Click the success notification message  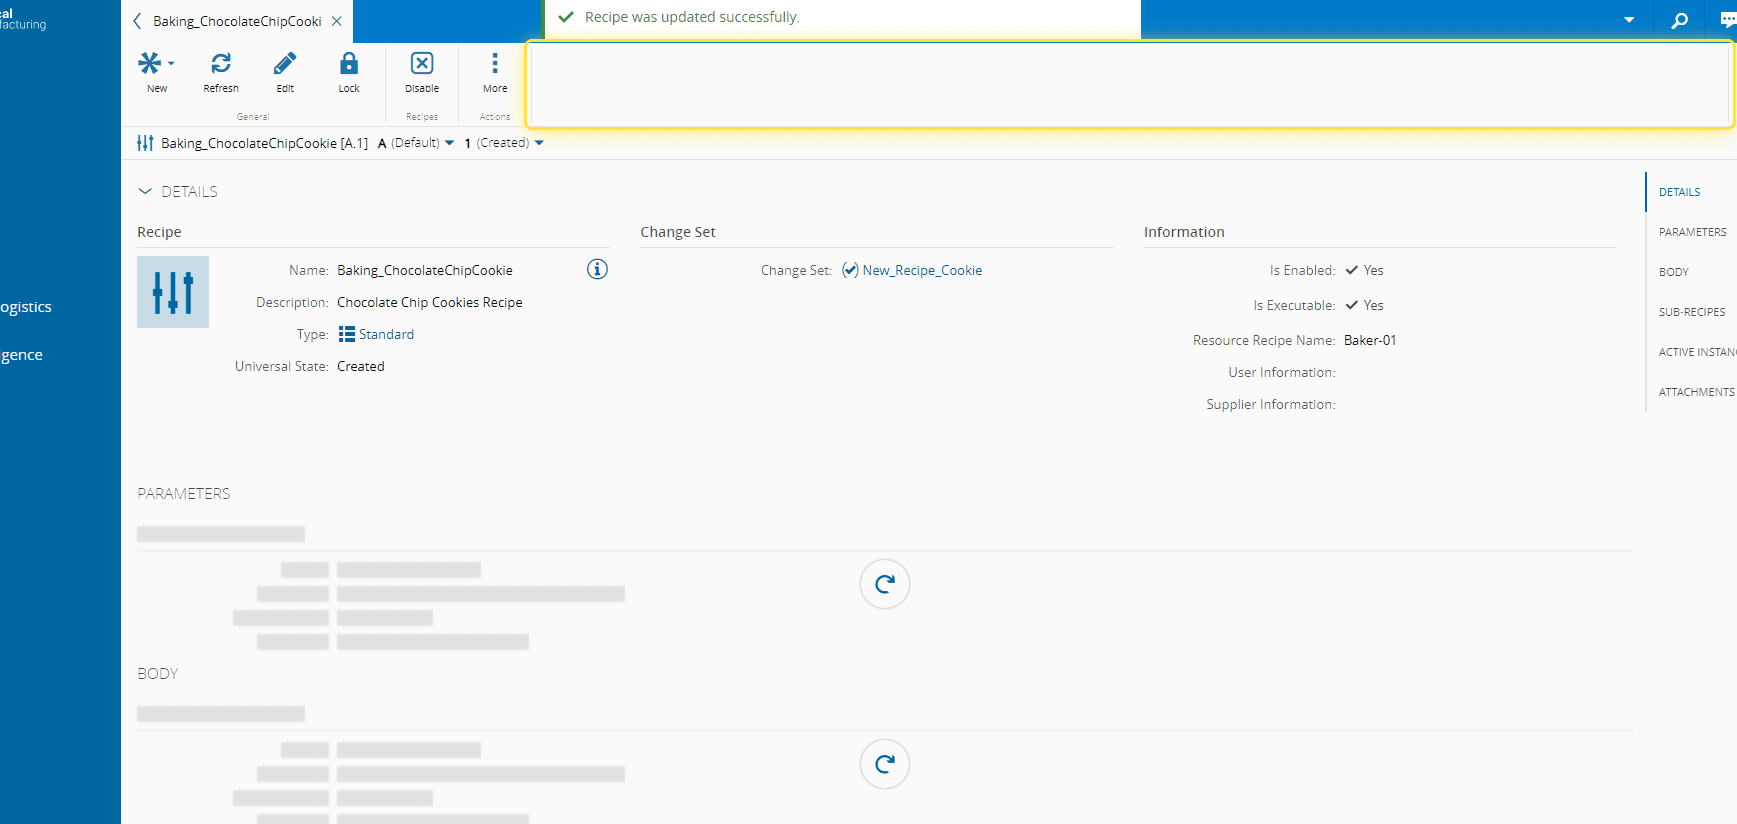click(x=692, y=17)
